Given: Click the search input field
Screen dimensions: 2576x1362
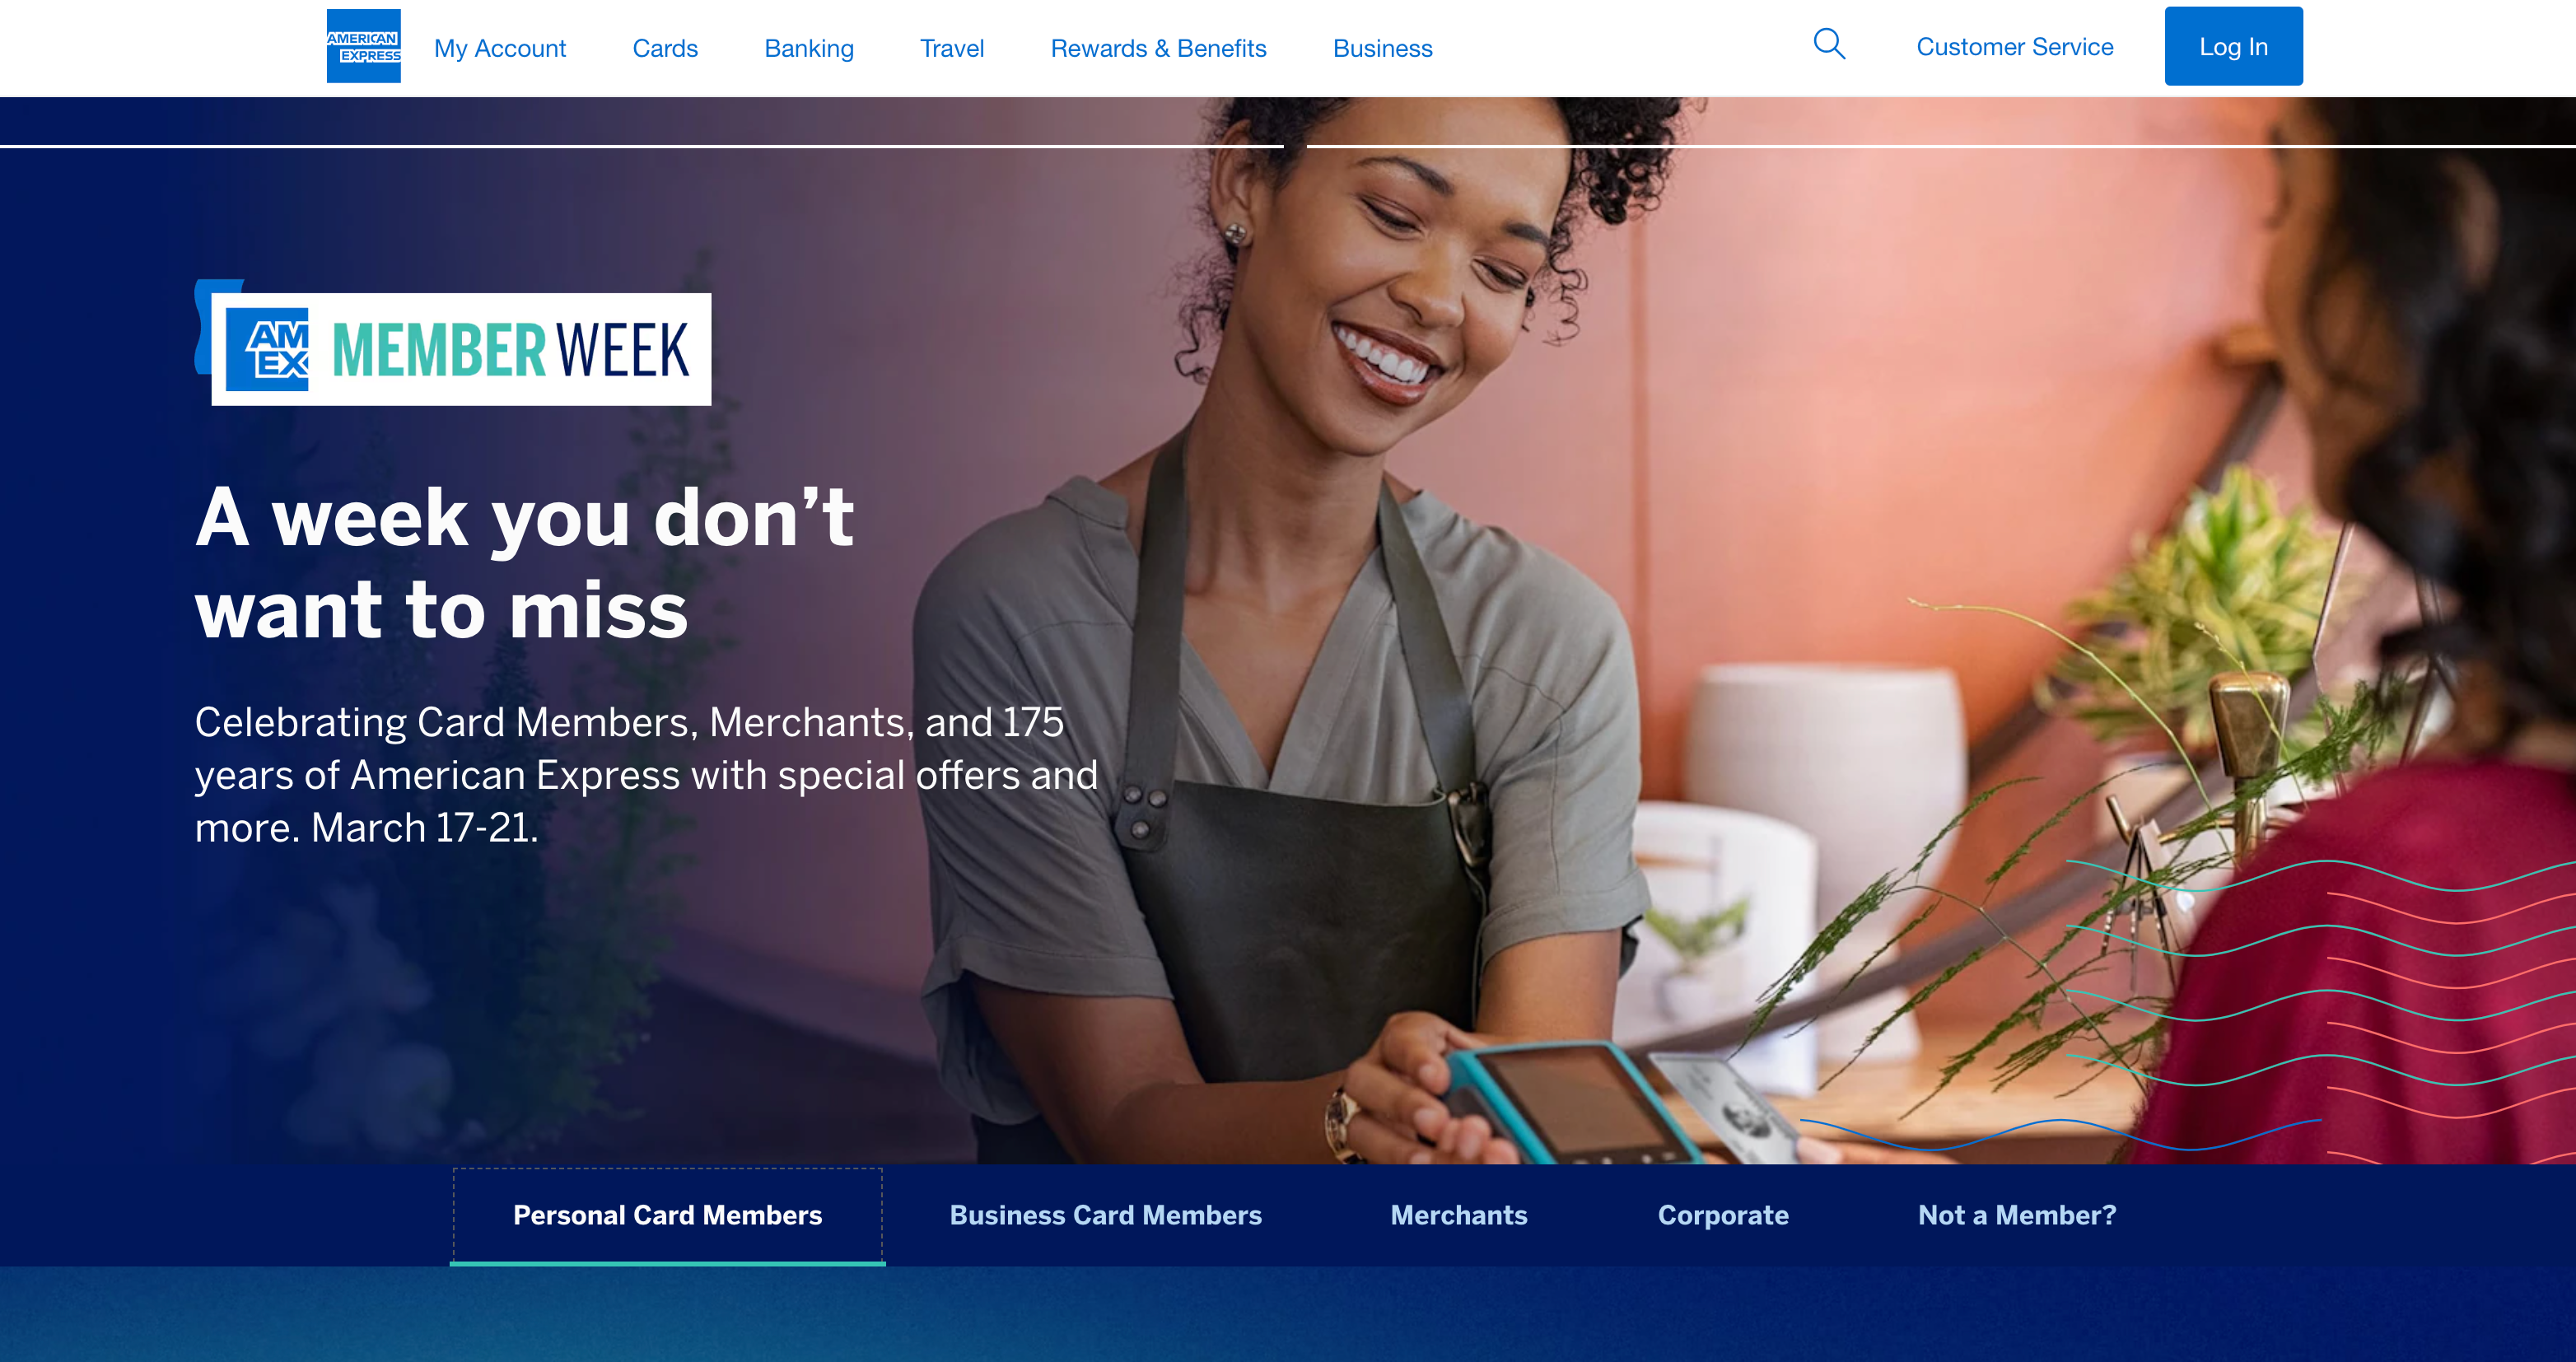Looking at the screenshot, I should (1833, 48).
